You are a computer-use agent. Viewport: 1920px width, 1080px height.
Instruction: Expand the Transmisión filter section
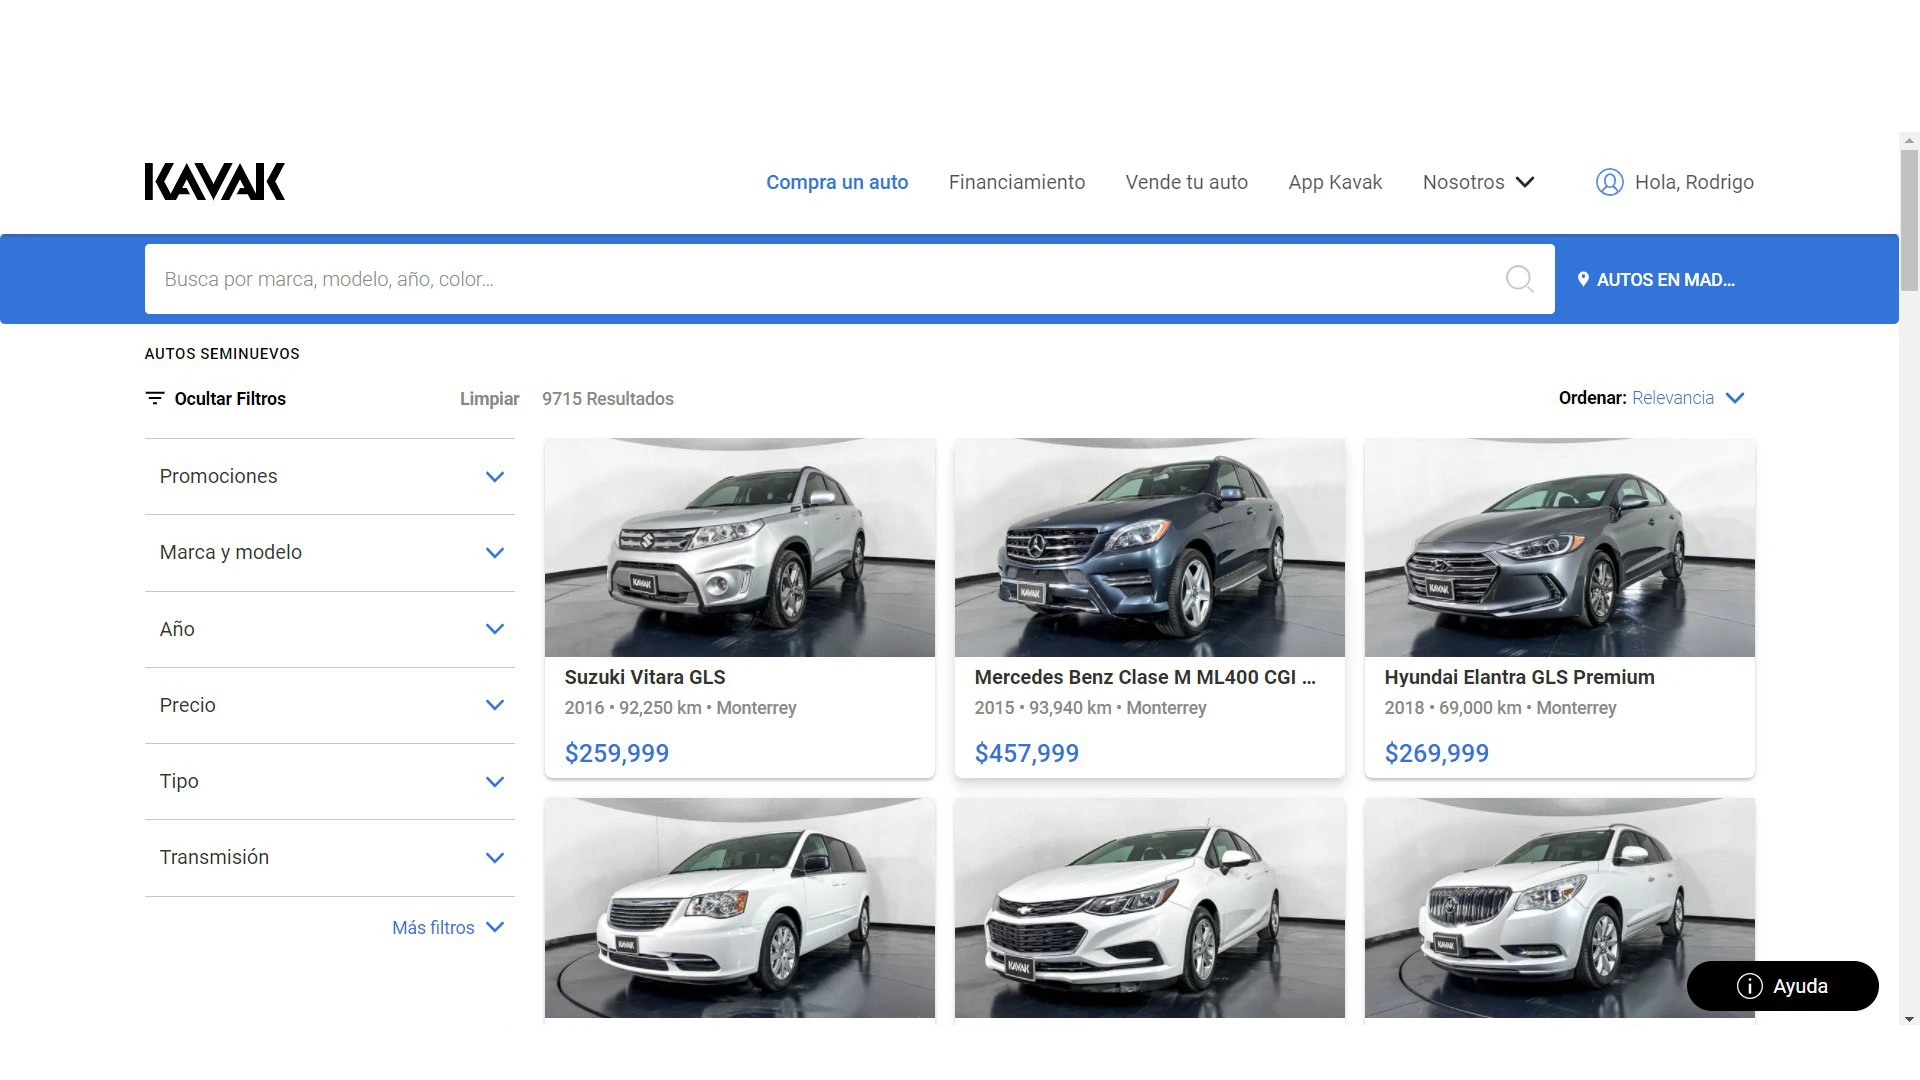(x=330, y=857)
